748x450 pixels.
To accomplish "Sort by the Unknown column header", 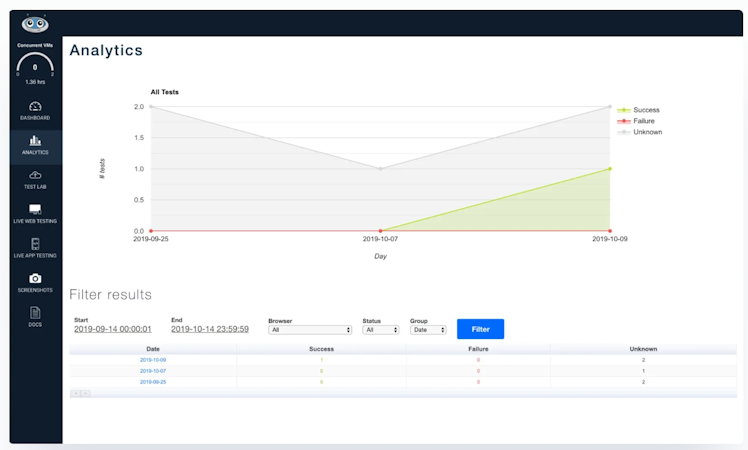I will pyautogui.click(x=643, y=349).
